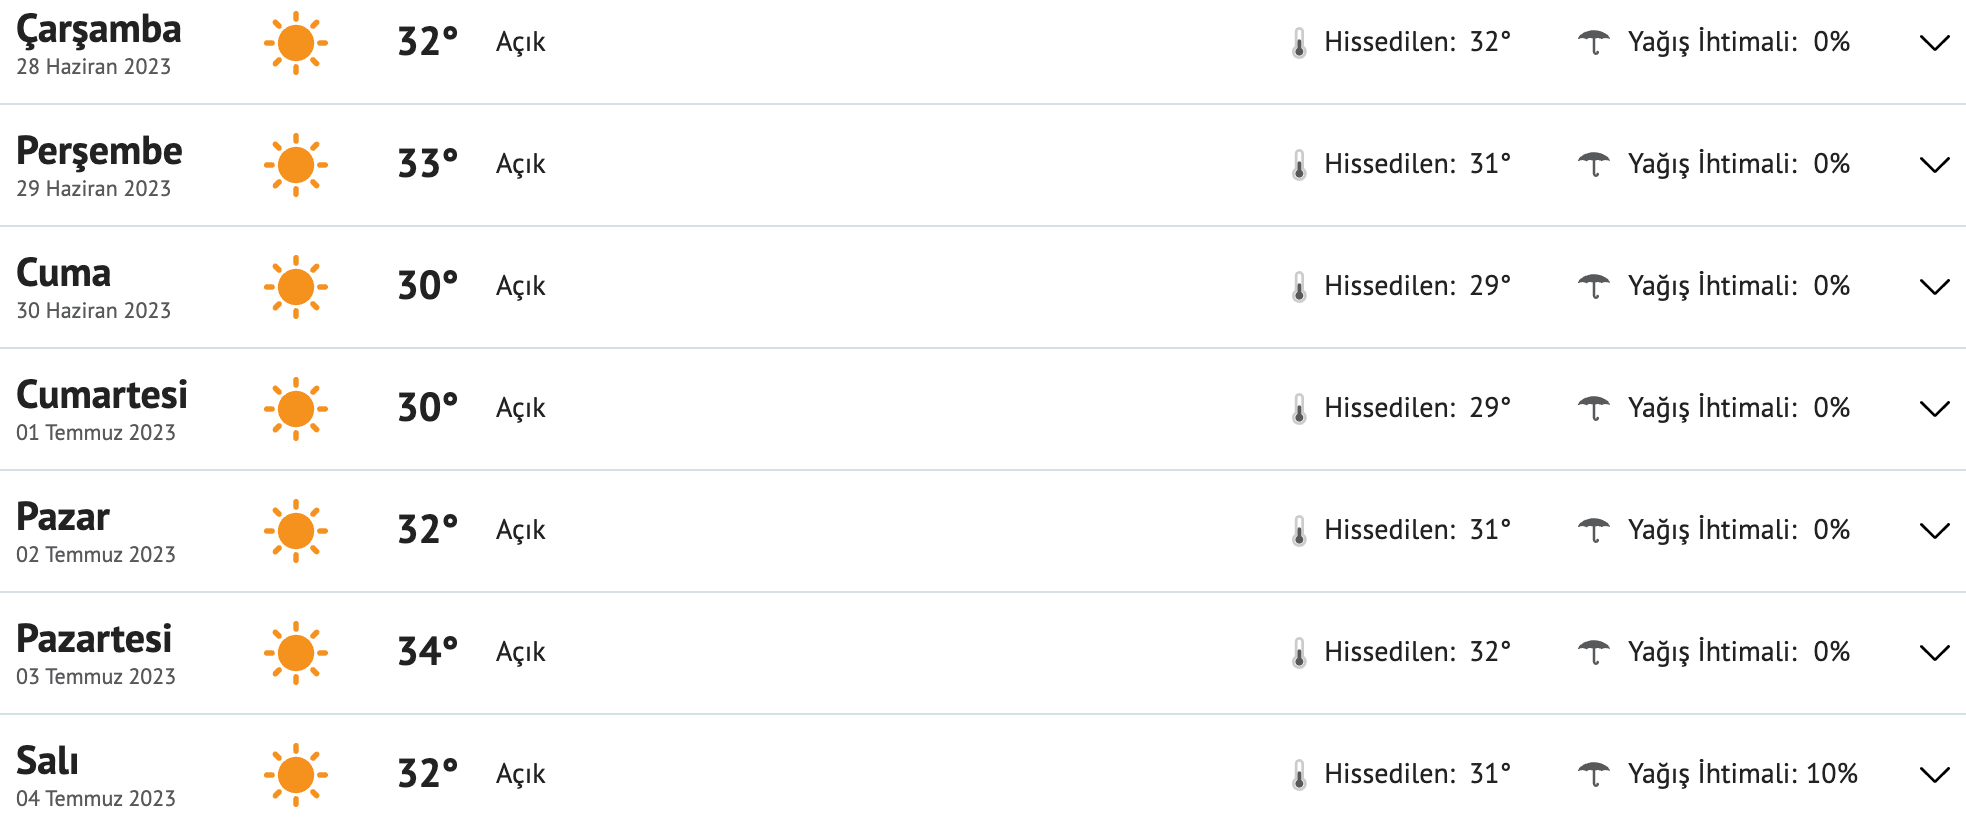The width and height of the screenshot is (1966, 822).
Task: Click the sun icon for Perşembe
Action: tap(296, 165)
